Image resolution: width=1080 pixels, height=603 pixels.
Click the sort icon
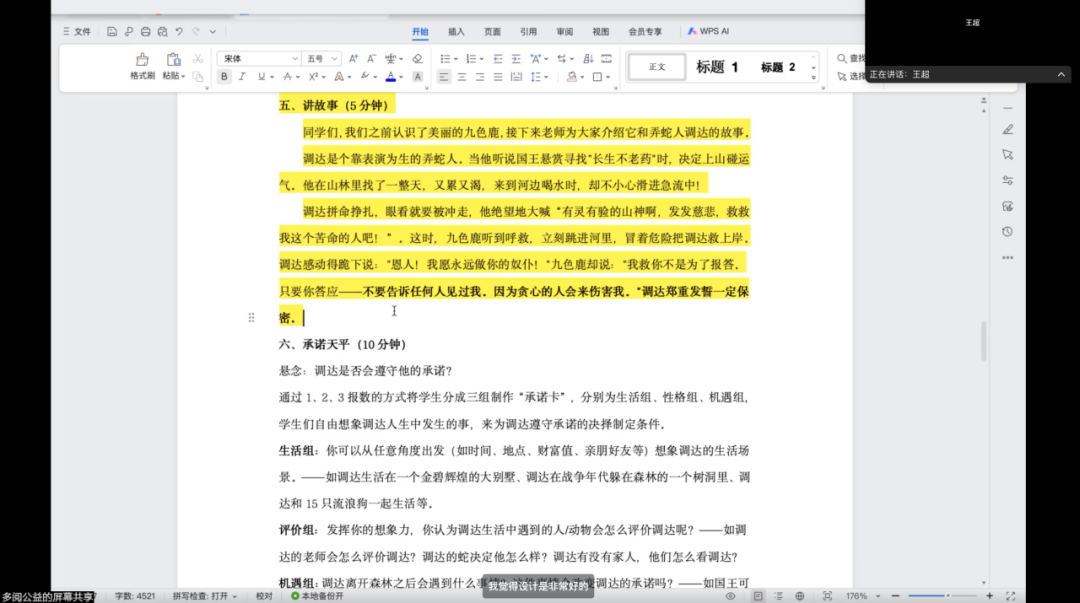(x=588, y=59)
